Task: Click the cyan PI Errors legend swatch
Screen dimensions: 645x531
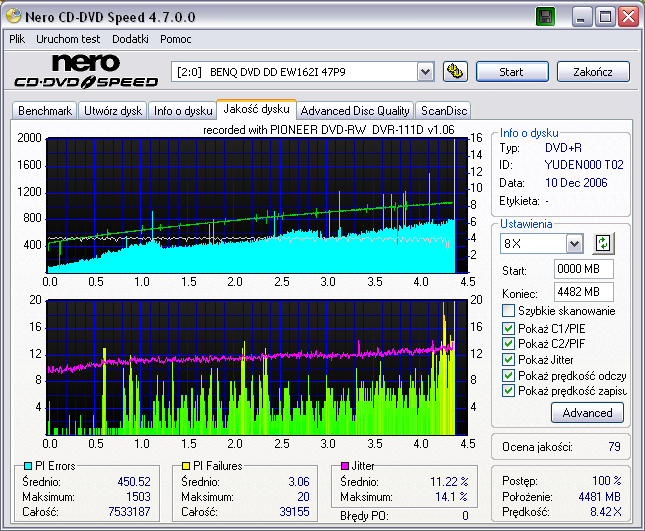Action: pyautogui.click(x=28, y=466)
